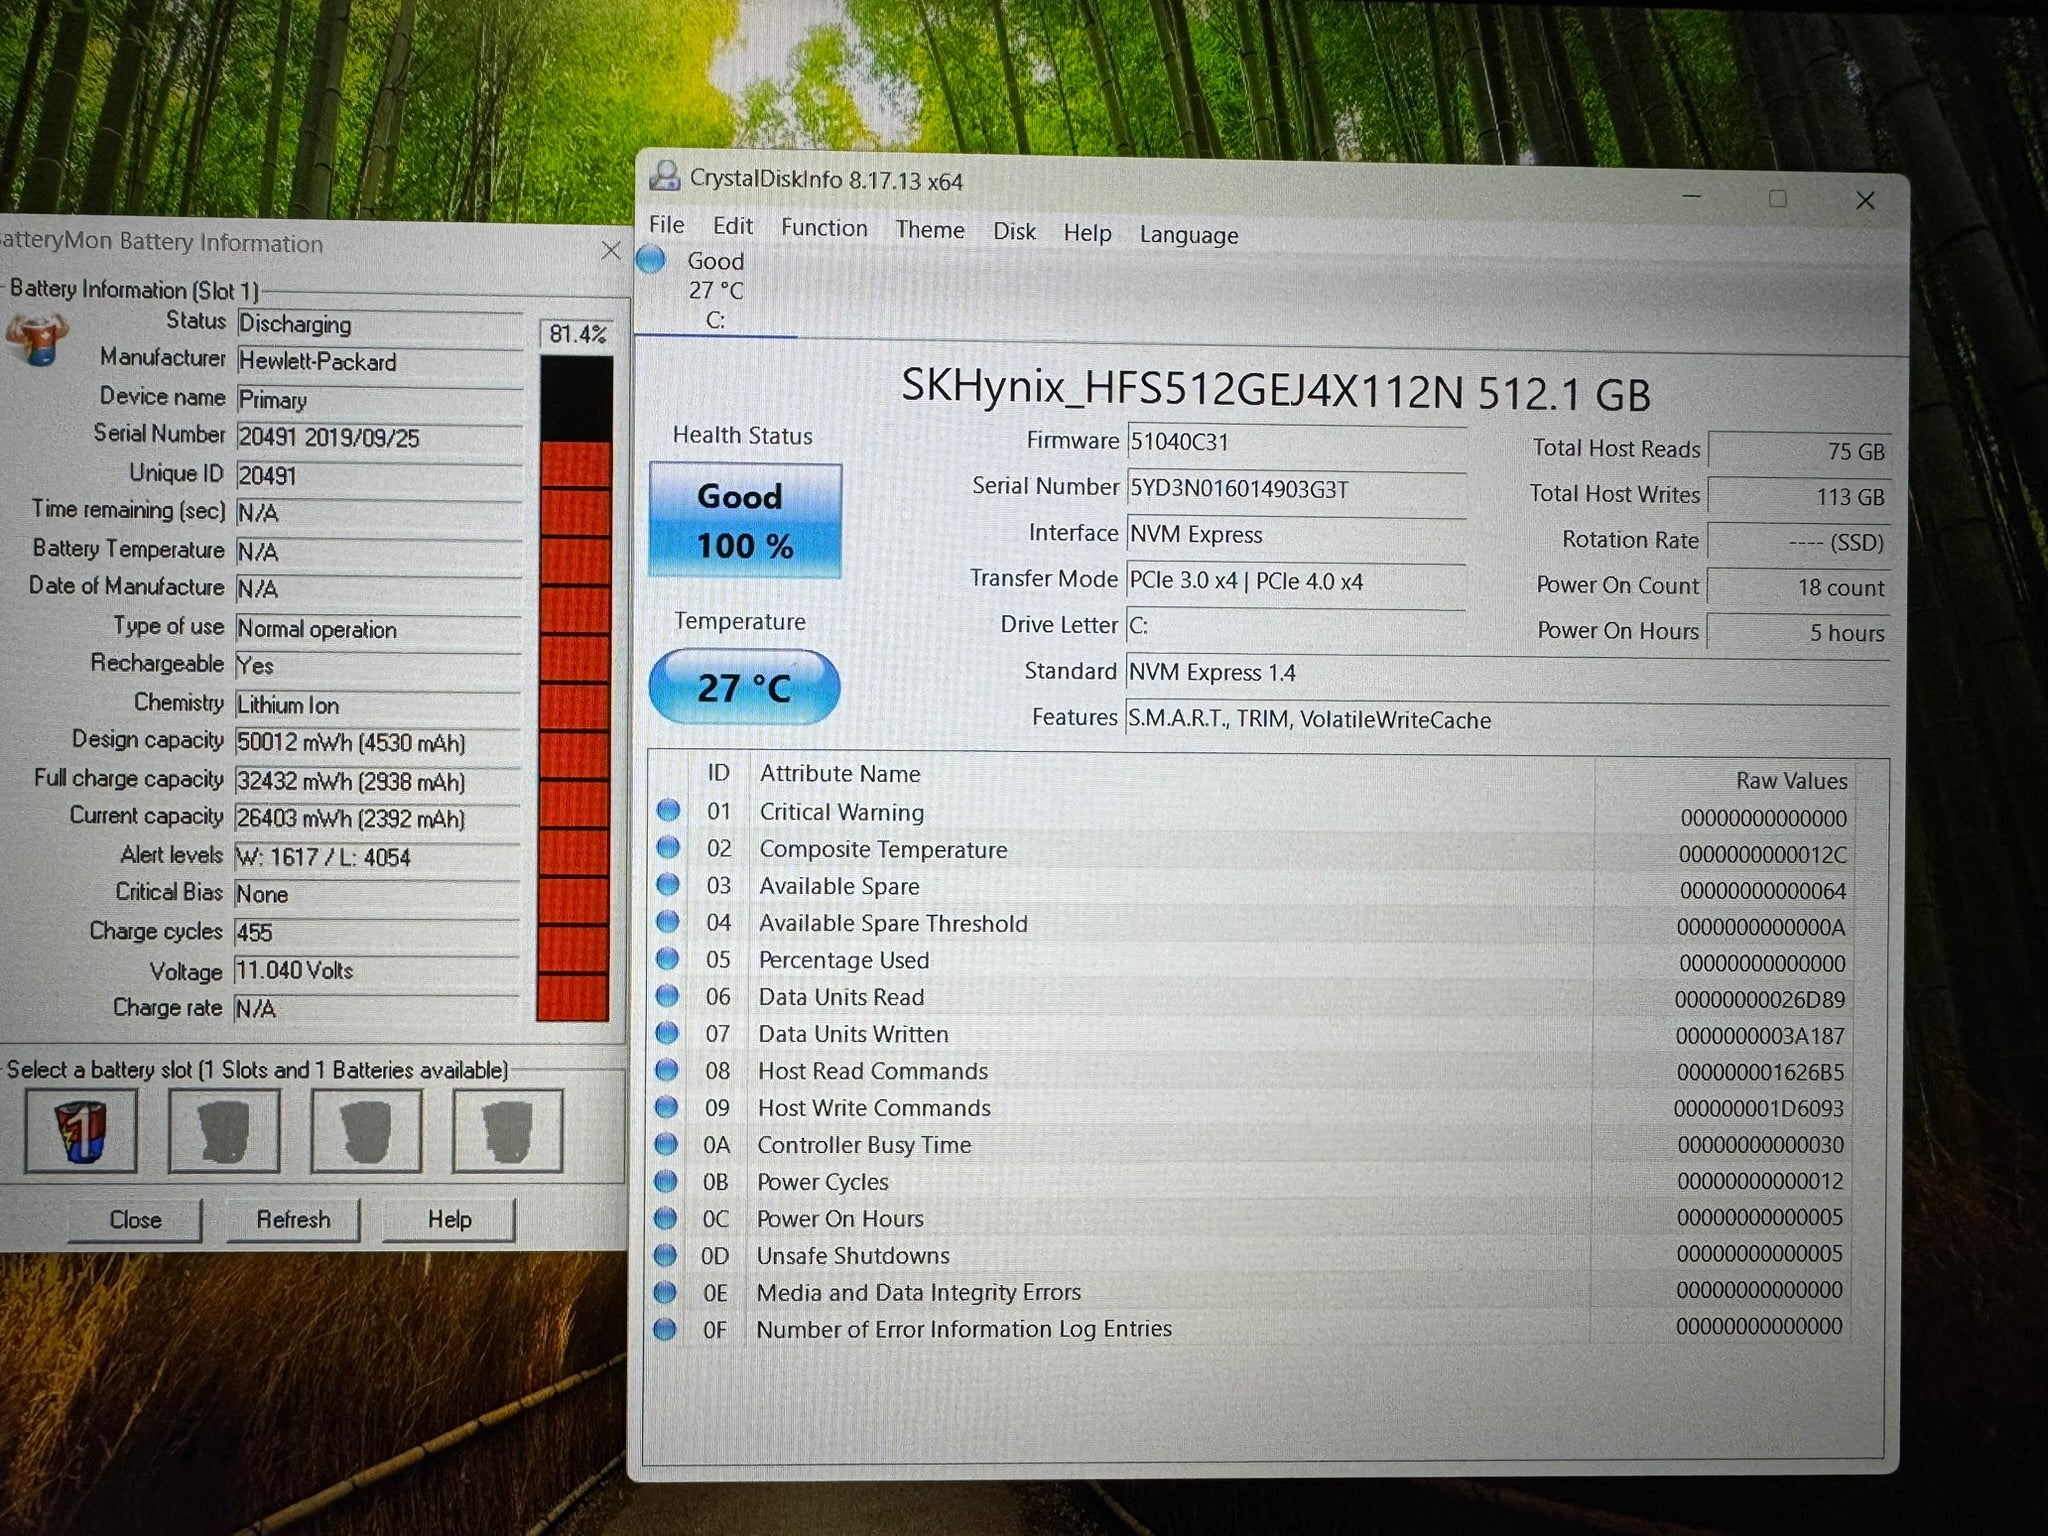Viewport: 2048px width, 1536px height.
Task: Click the Data Units Read status dot
Action: tap(667, 996)
